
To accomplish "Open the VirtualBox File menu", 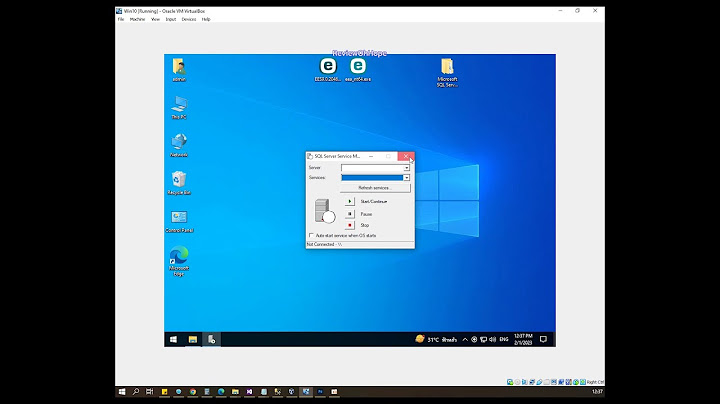I will point(121,19).
